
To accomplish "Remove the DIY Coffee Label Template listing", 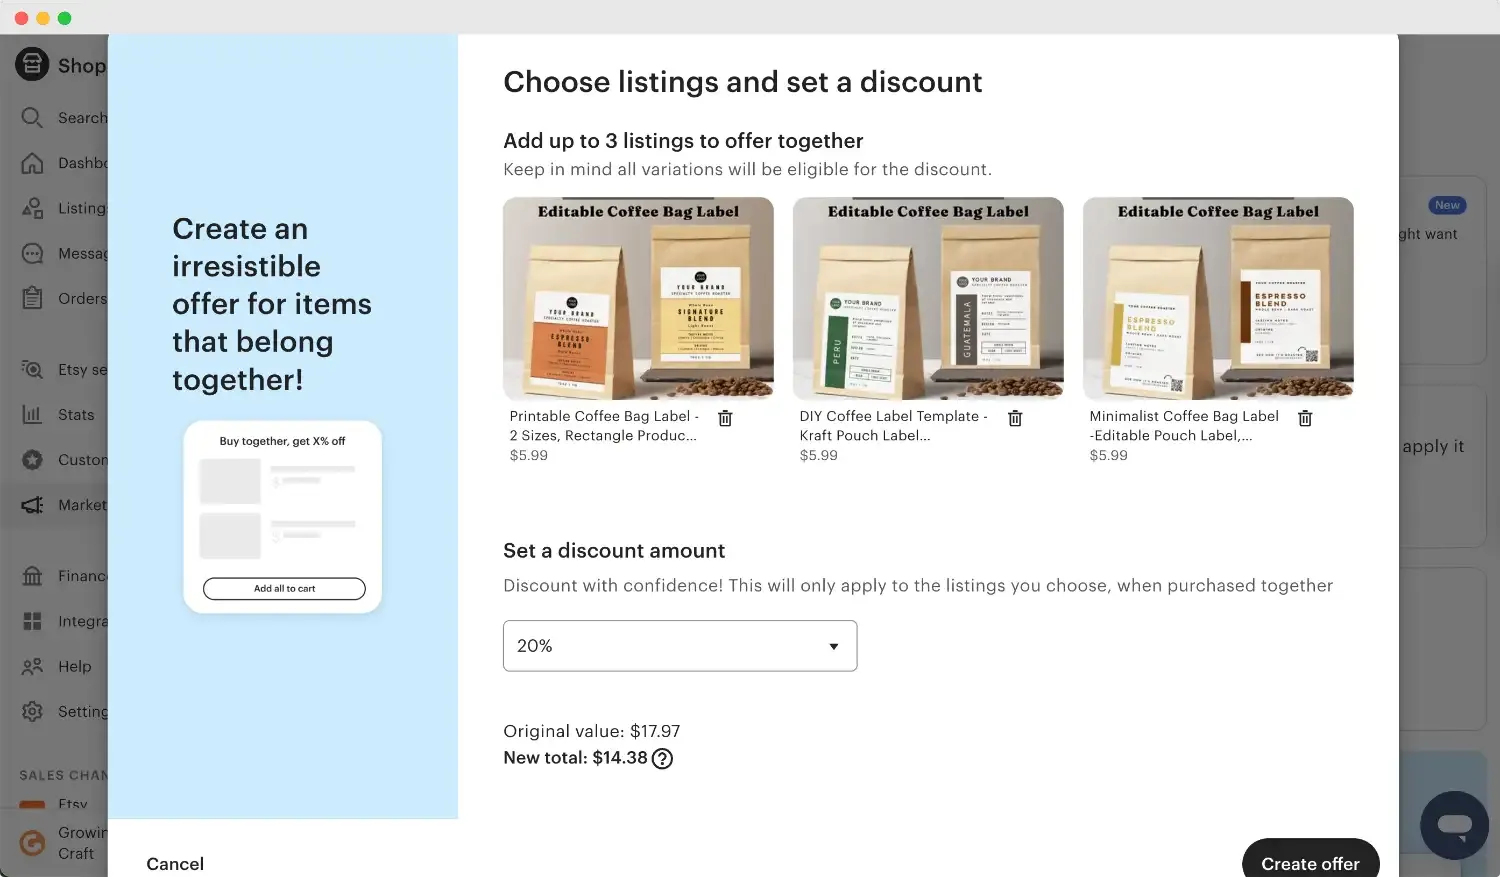I will pos(1015,418).
